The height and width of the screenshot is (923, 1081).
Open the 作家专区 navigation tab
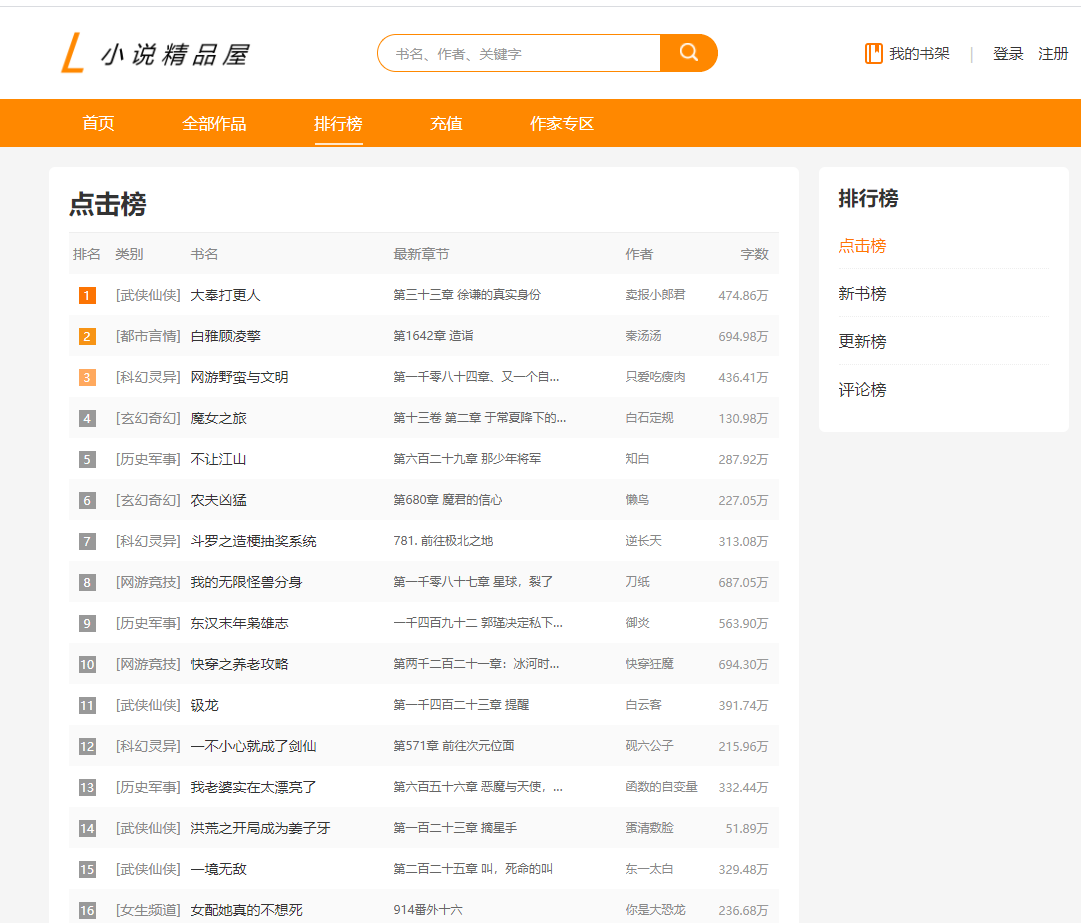(562, 124)
